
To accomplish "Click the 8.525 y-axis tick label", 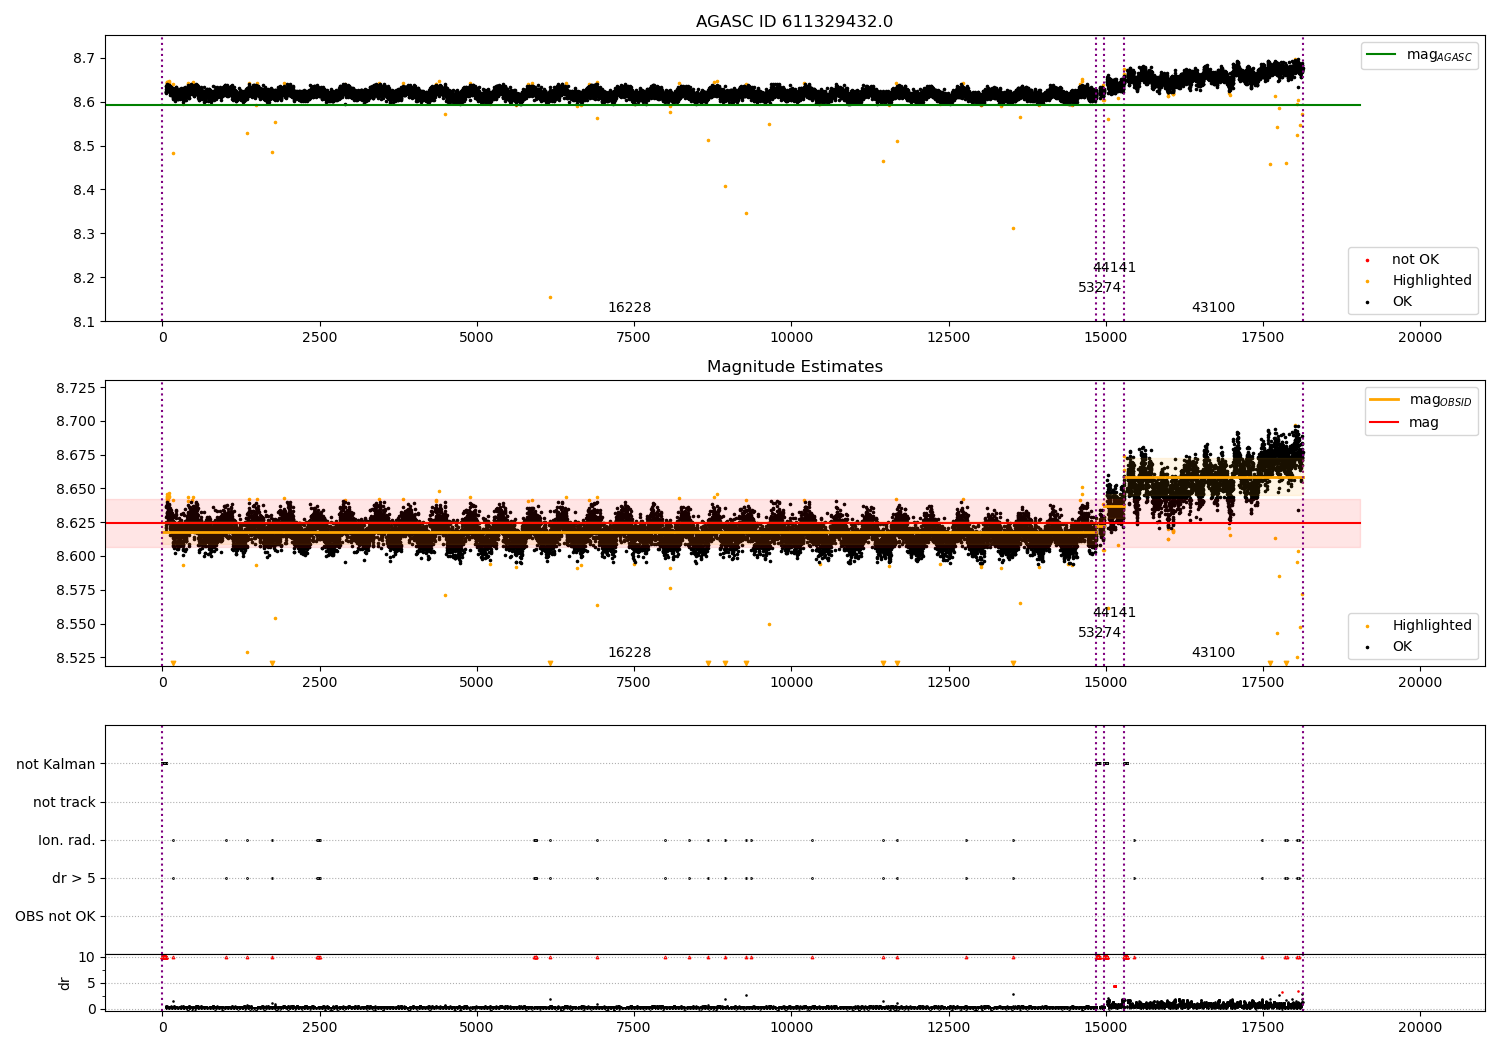I will [x=76, y=658].
